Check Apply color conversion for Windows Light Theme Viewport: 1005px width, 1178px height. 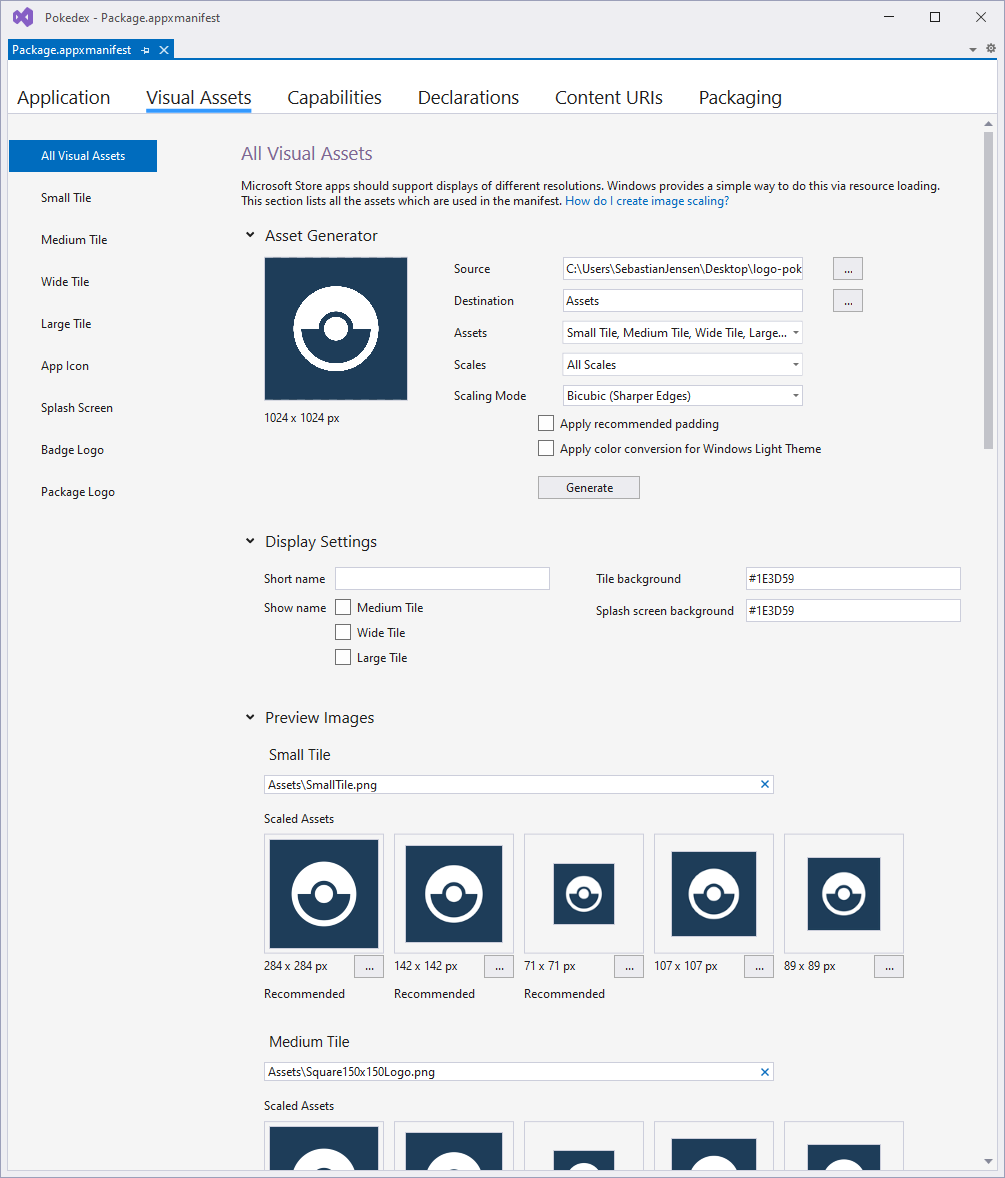[x=546, y=449]
